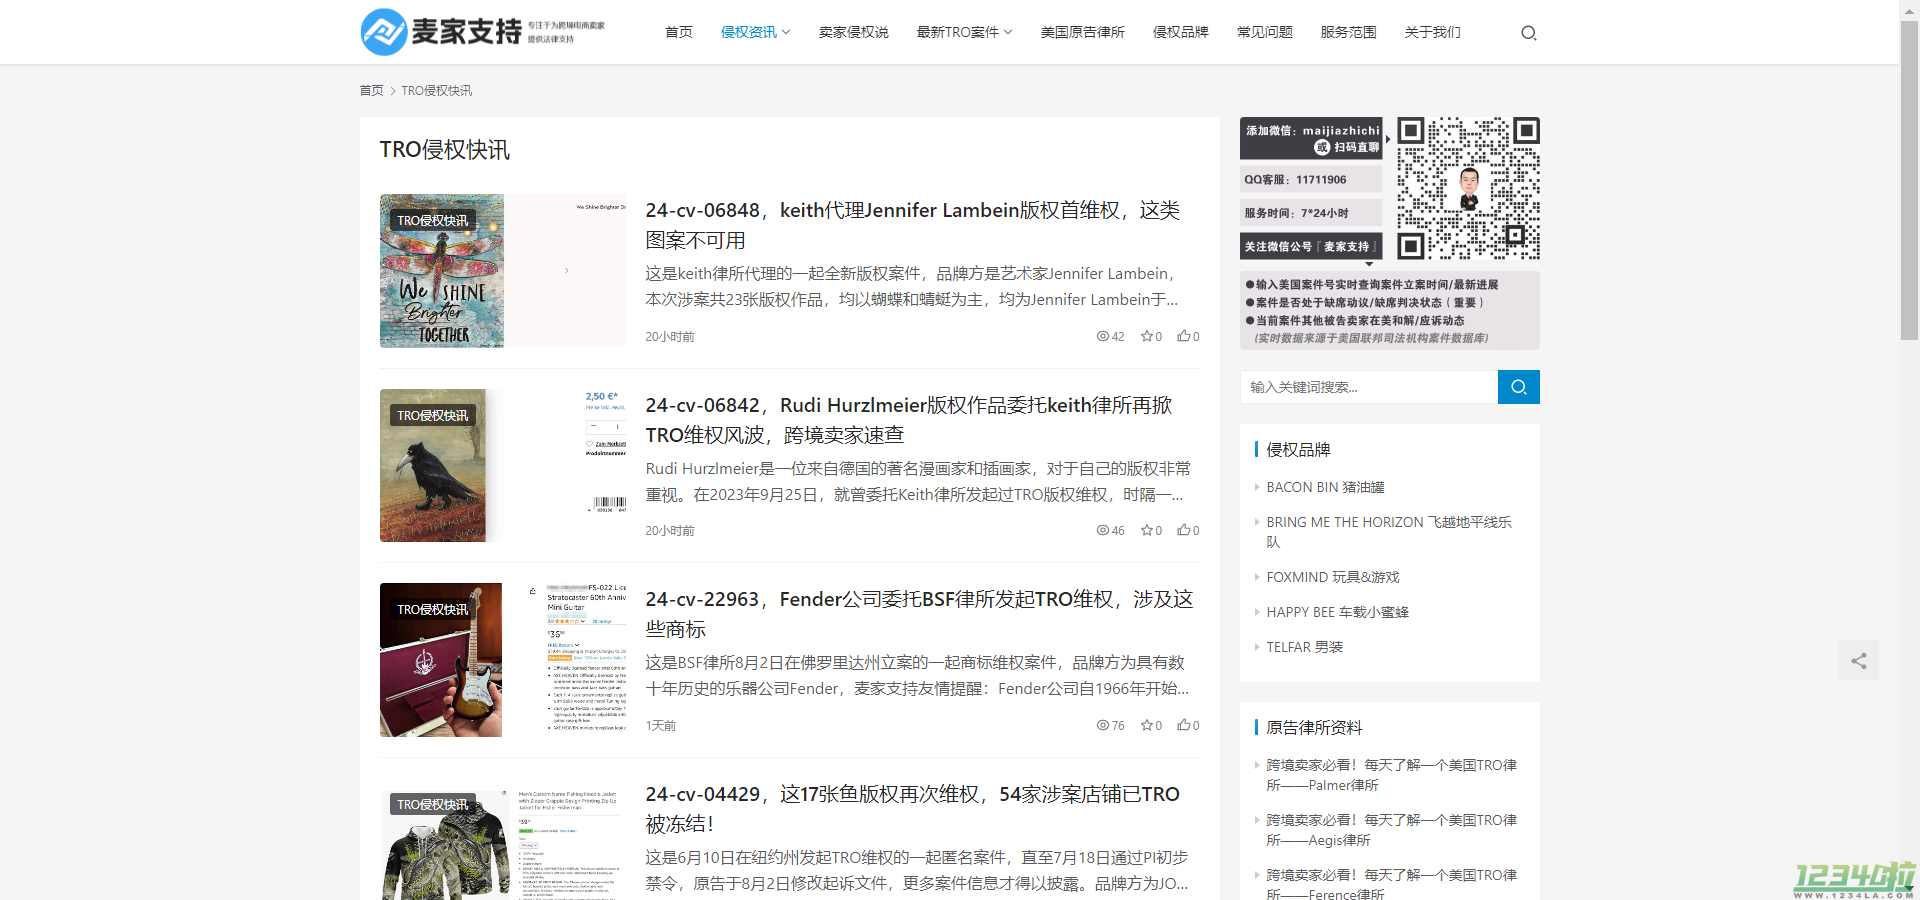
Task: Open article 24-cv-04429 鱼版权 title
Action: click(912, 809)
